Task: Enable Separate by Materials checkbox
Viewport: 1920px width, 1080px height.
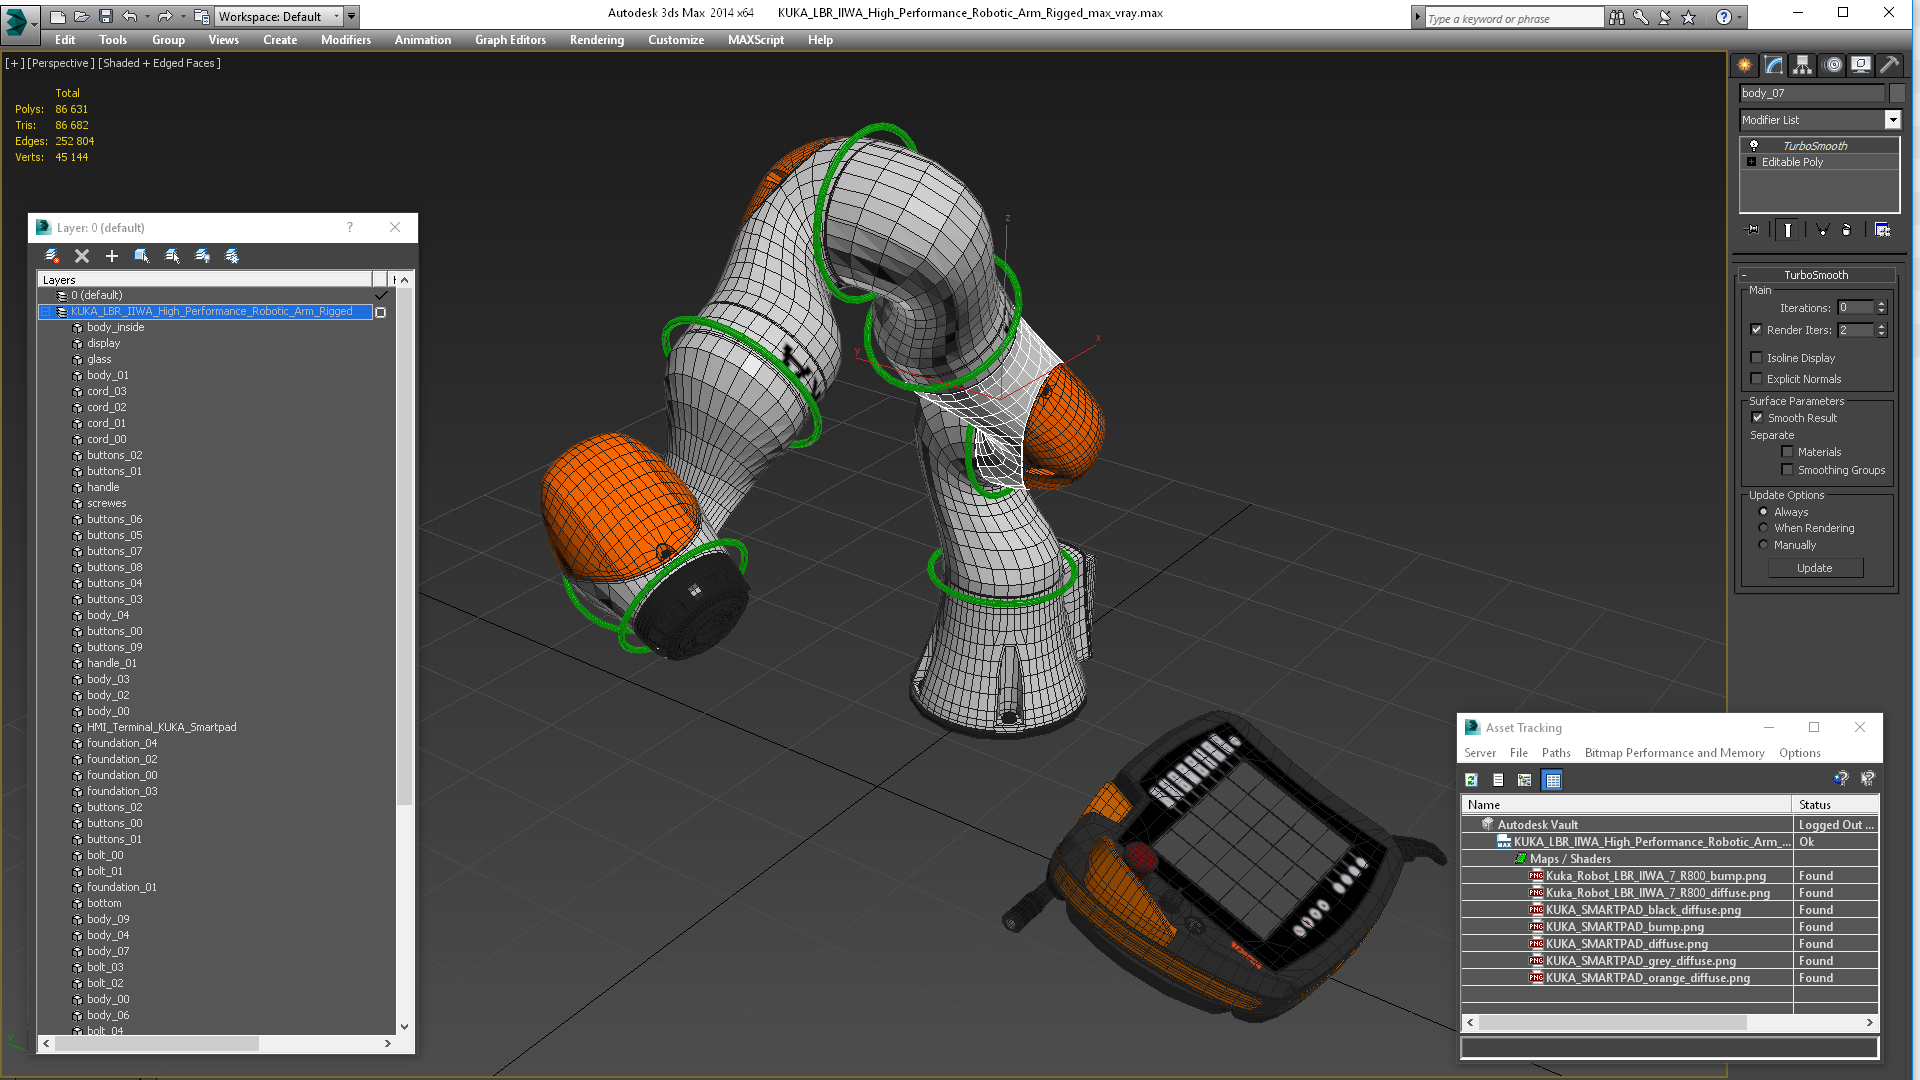Action: (x=1787, y=452)
